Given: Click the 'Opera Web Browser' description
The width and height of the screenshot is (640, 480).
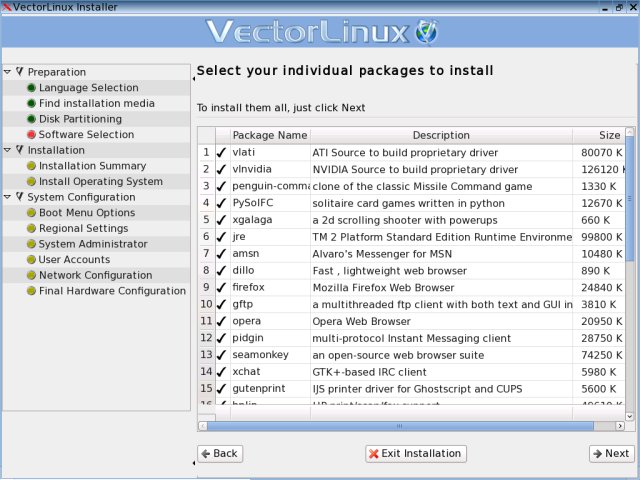Looking at the screenshot, I should [x=361, y=321].
